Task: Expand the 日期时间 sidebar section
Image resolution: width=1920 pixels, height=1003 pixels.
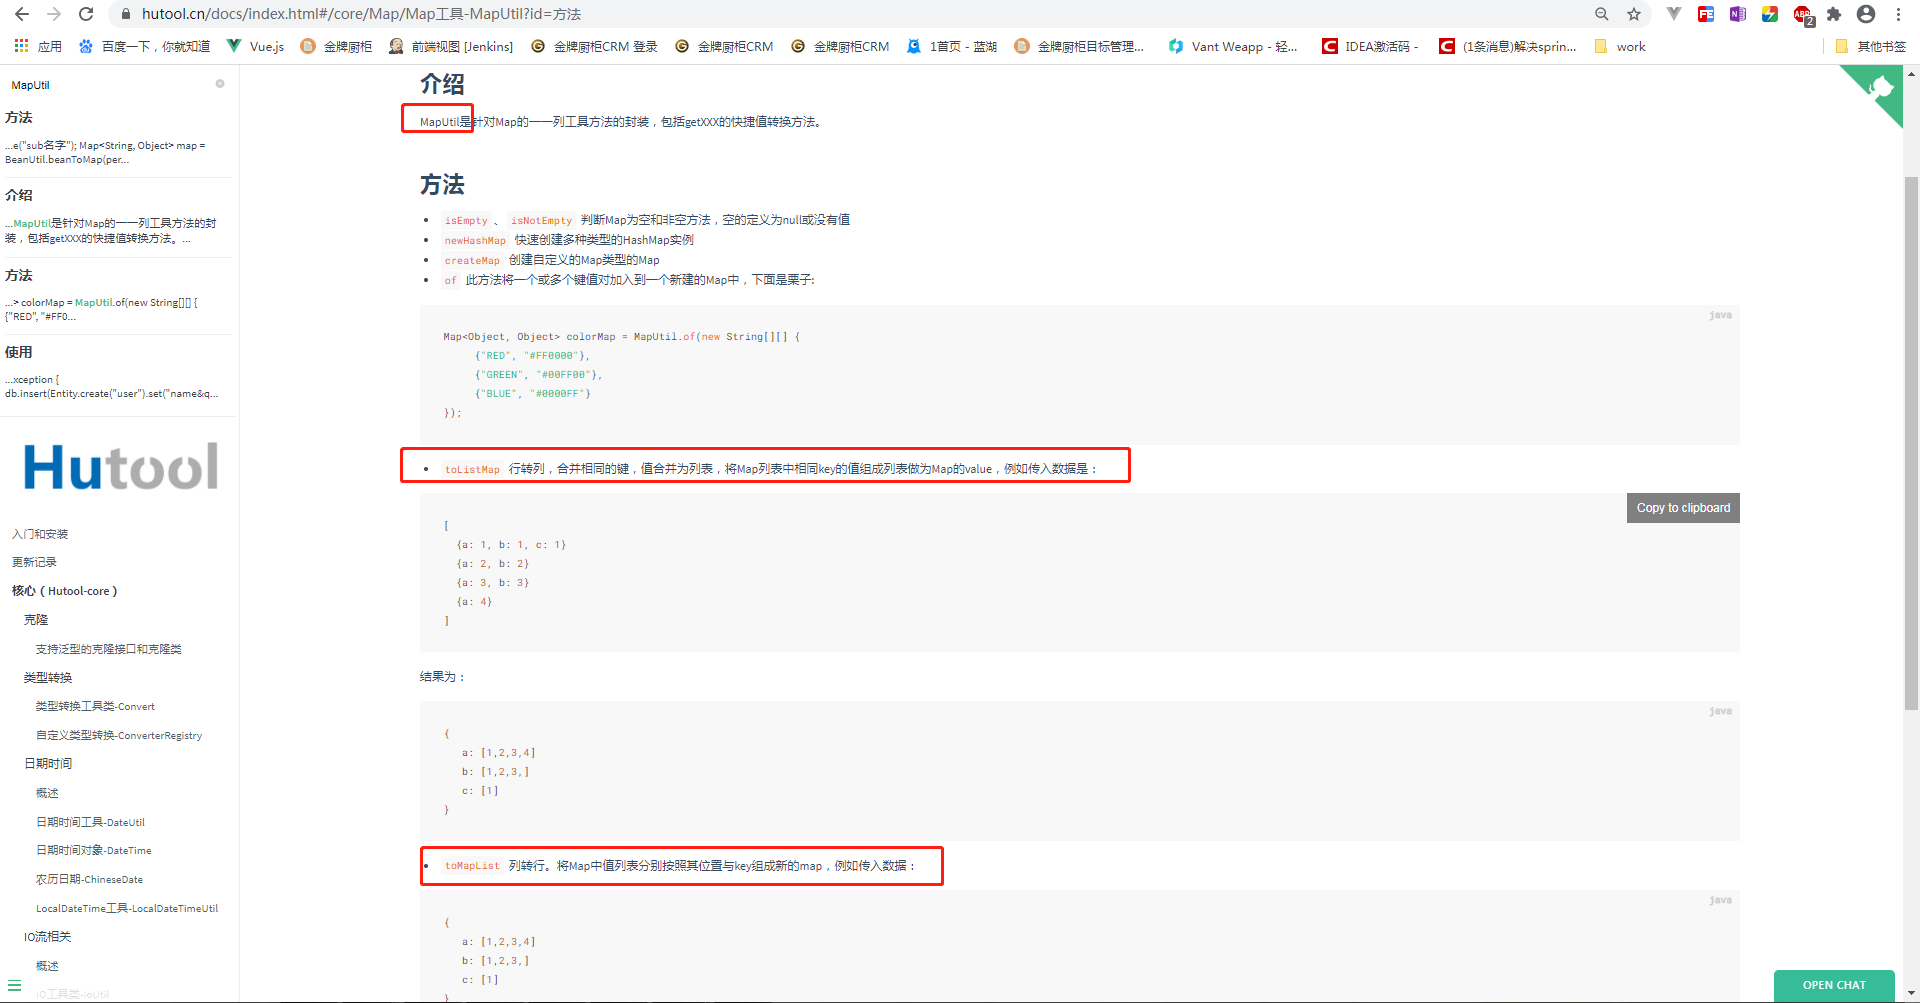Action: [x=46, y=763]
